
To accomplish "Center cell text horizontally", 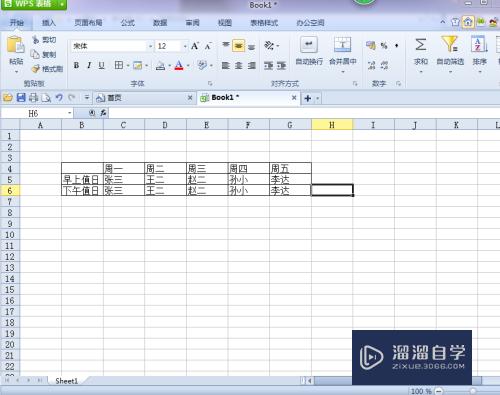I will [238, 66].
